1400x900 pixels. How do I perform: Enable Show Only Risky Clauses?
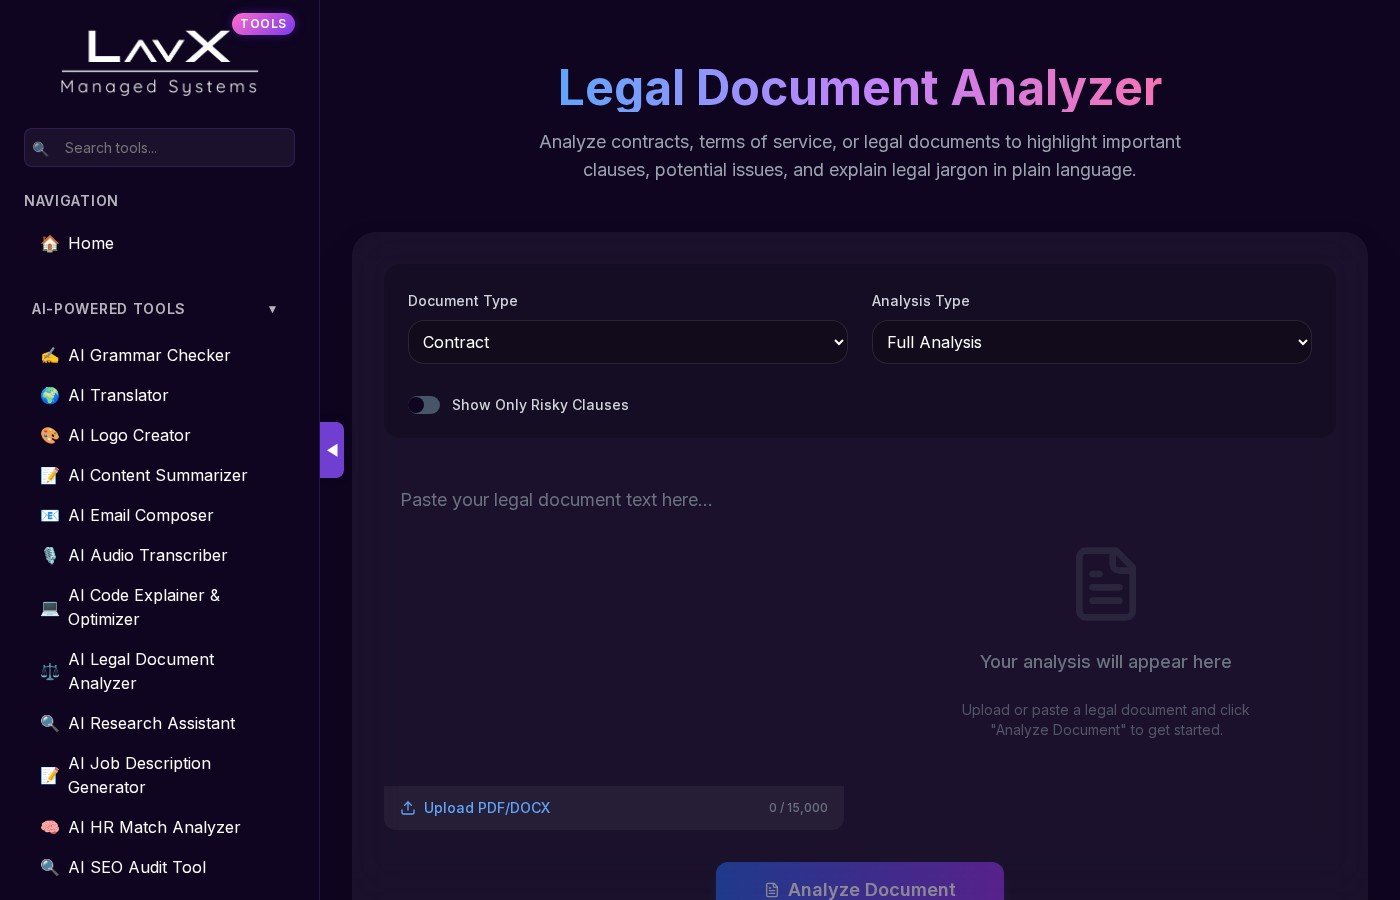(424, 405)
